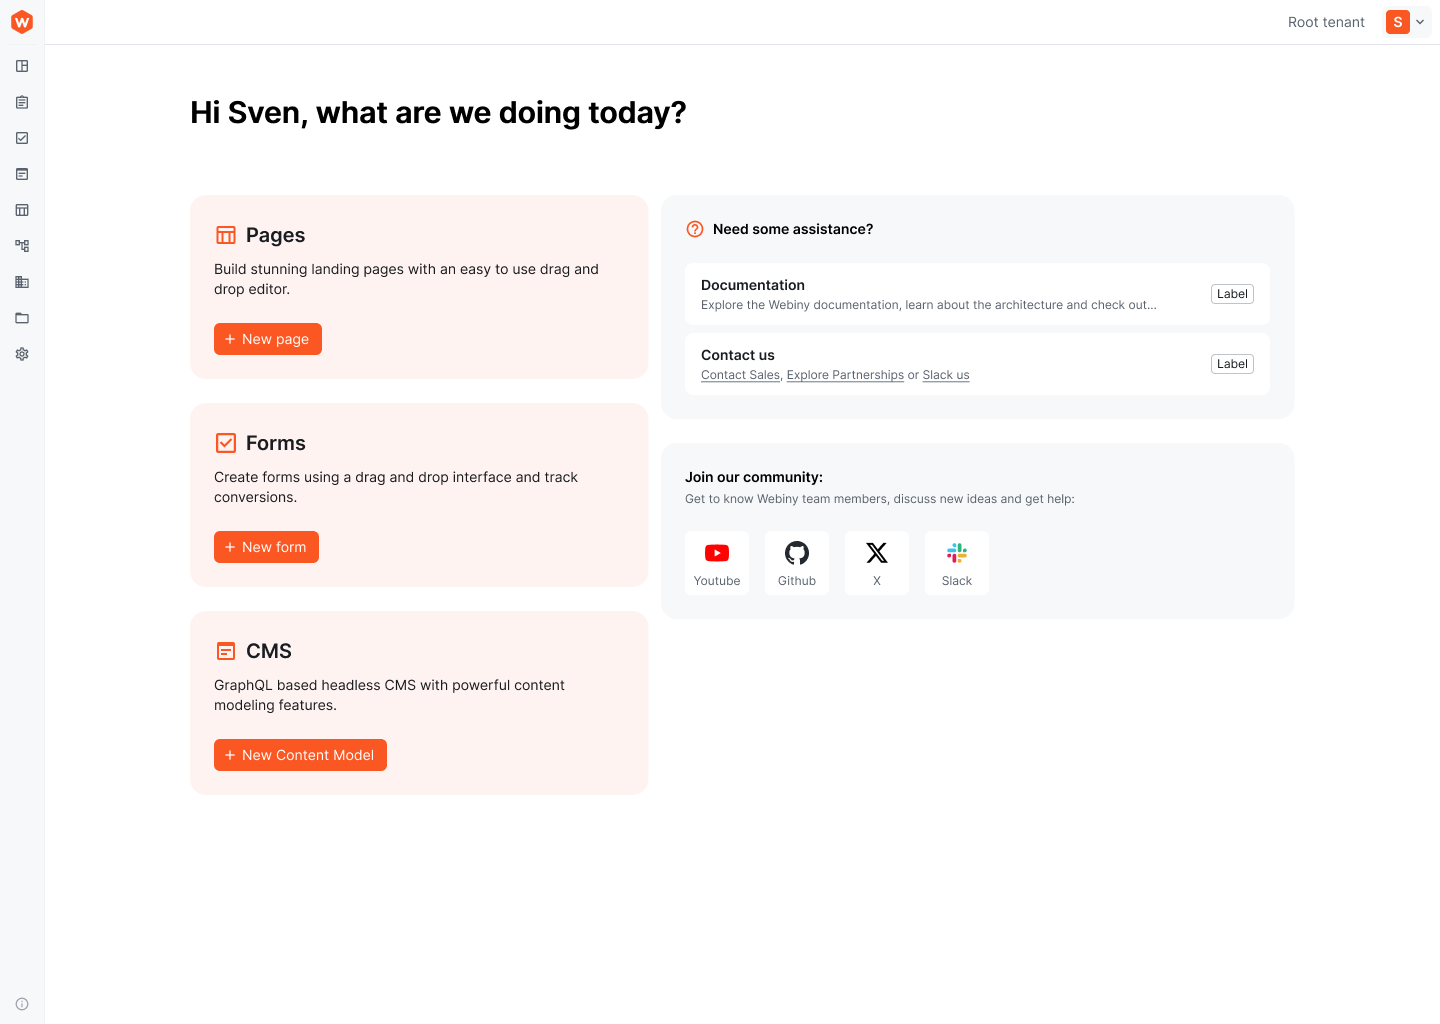Select the Form Builder clipboard icon
This screenshot has height=1024, width=1440.
22,102
